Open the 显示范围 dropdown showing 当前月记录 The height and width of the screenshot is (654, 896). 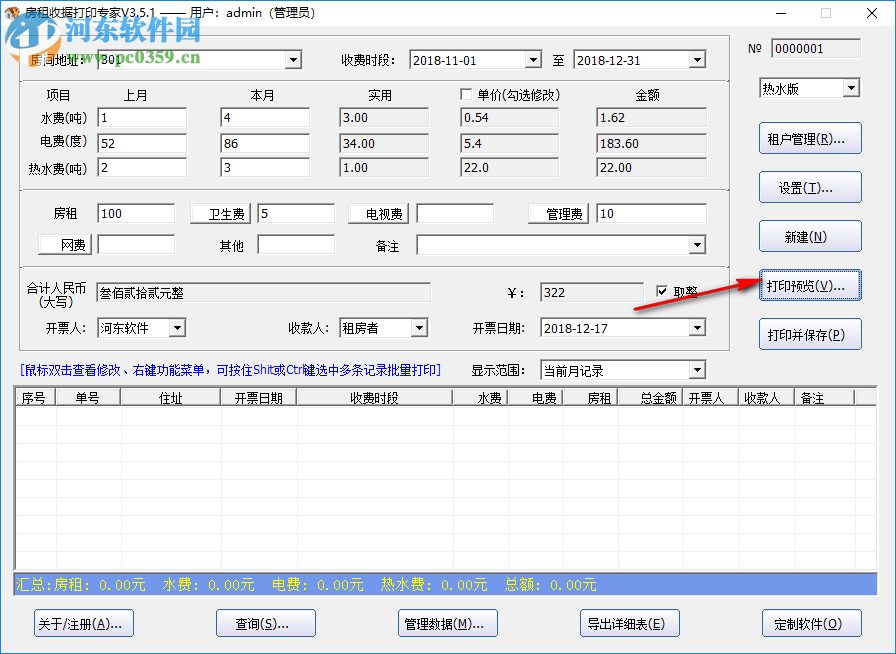coord(696,369)
